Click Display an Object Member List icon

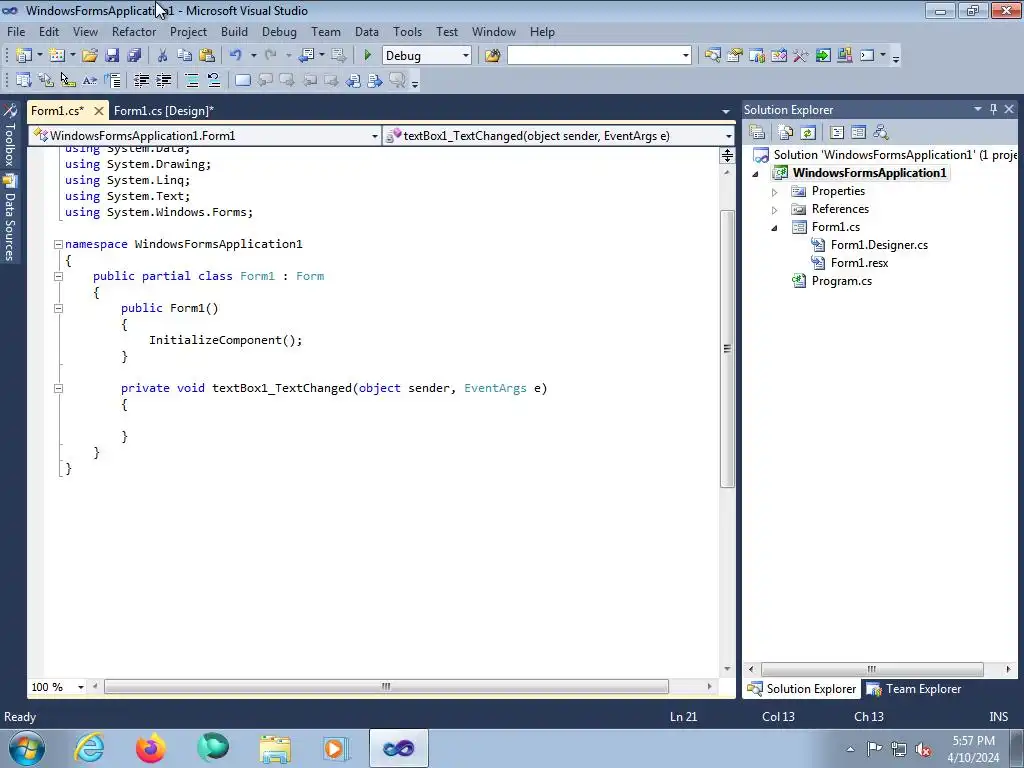[24, 80]
